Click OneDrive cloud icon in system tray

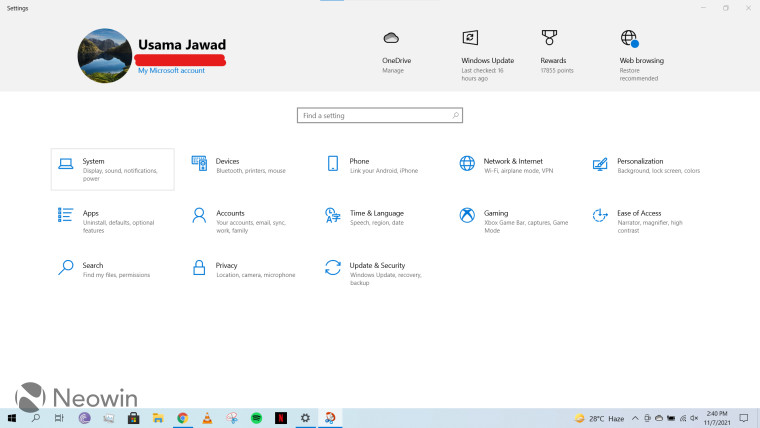[659, 418]
